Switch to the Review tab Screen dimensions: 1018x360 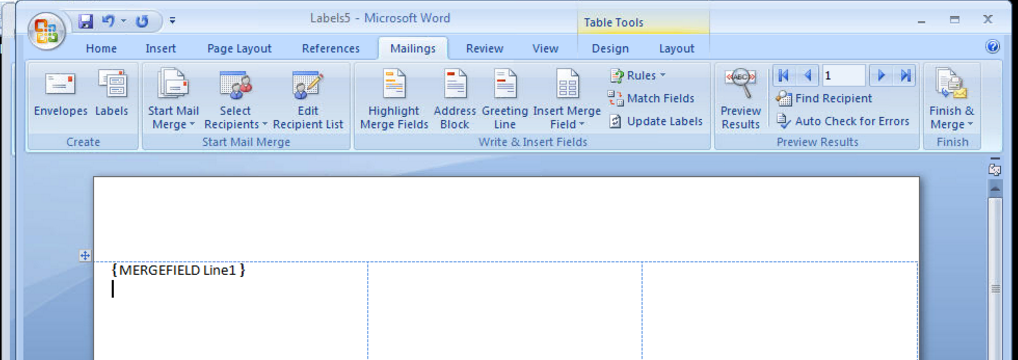pos(484,49)
